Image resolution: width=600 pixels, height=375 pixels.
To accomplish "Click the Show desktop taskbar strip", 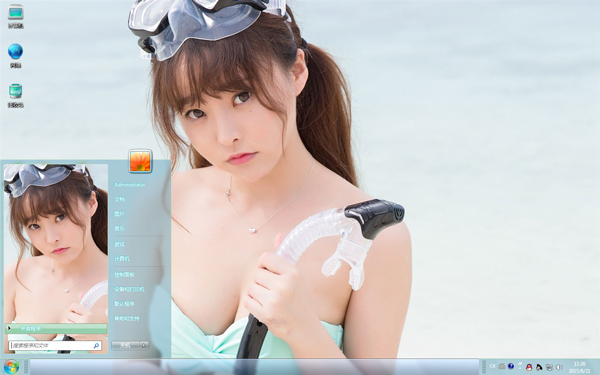I will point(597,367).
